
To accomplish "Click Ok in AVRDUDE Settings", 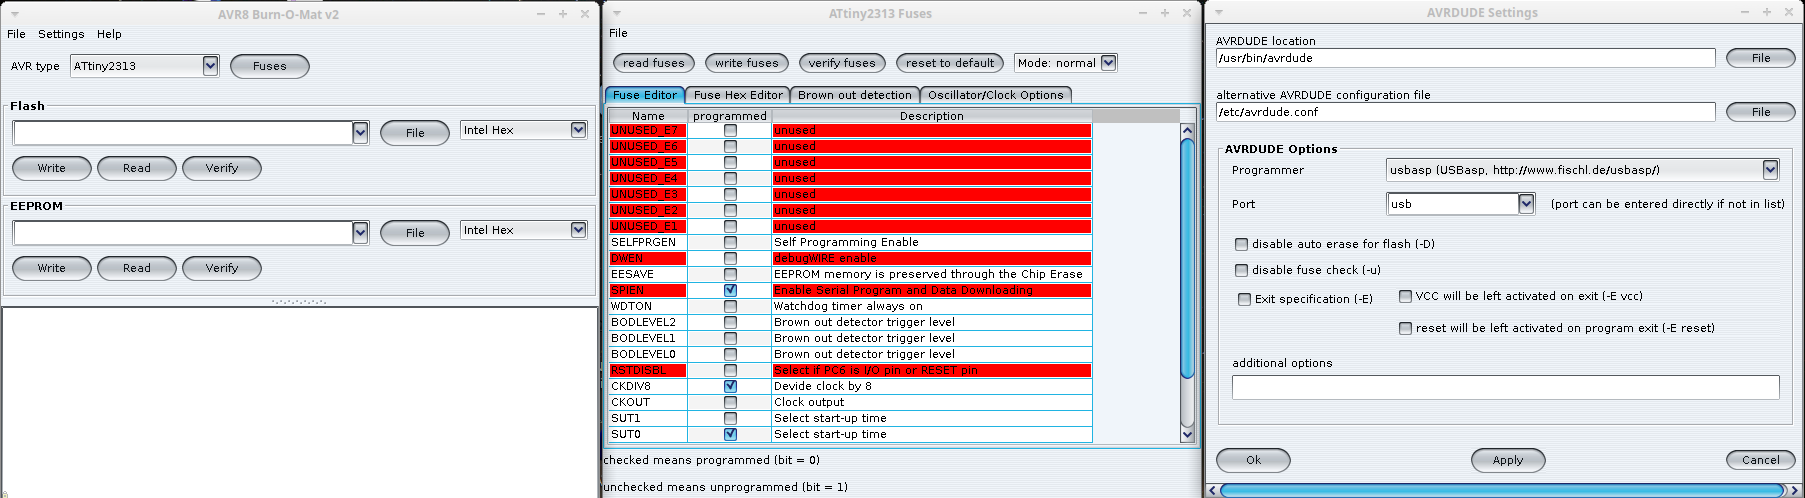I will 1253,460.
